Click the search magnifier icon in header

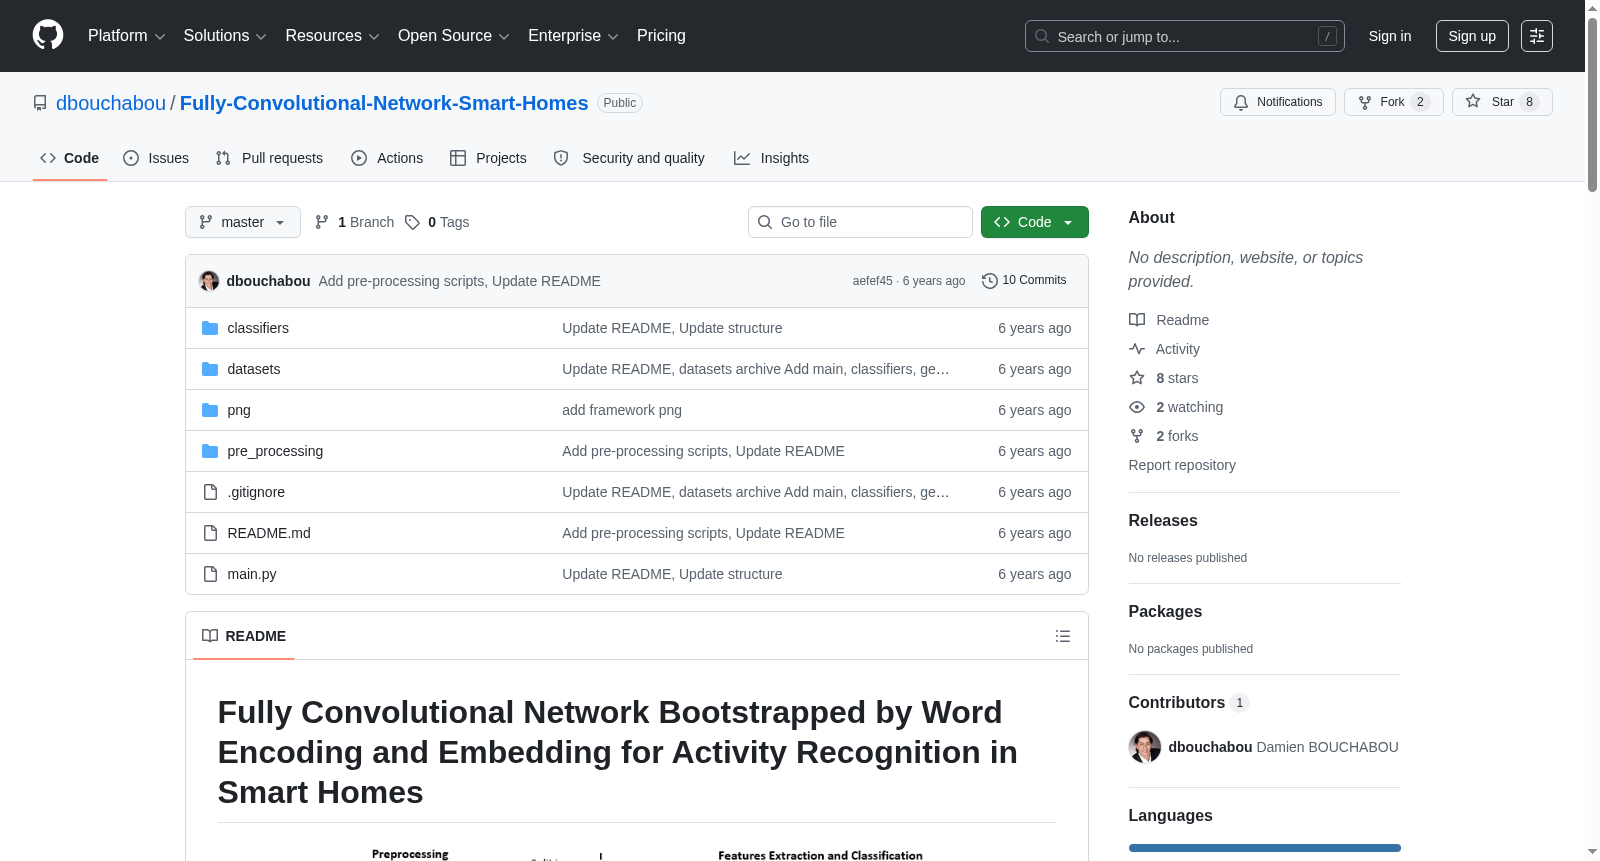tap(1042, 36)
